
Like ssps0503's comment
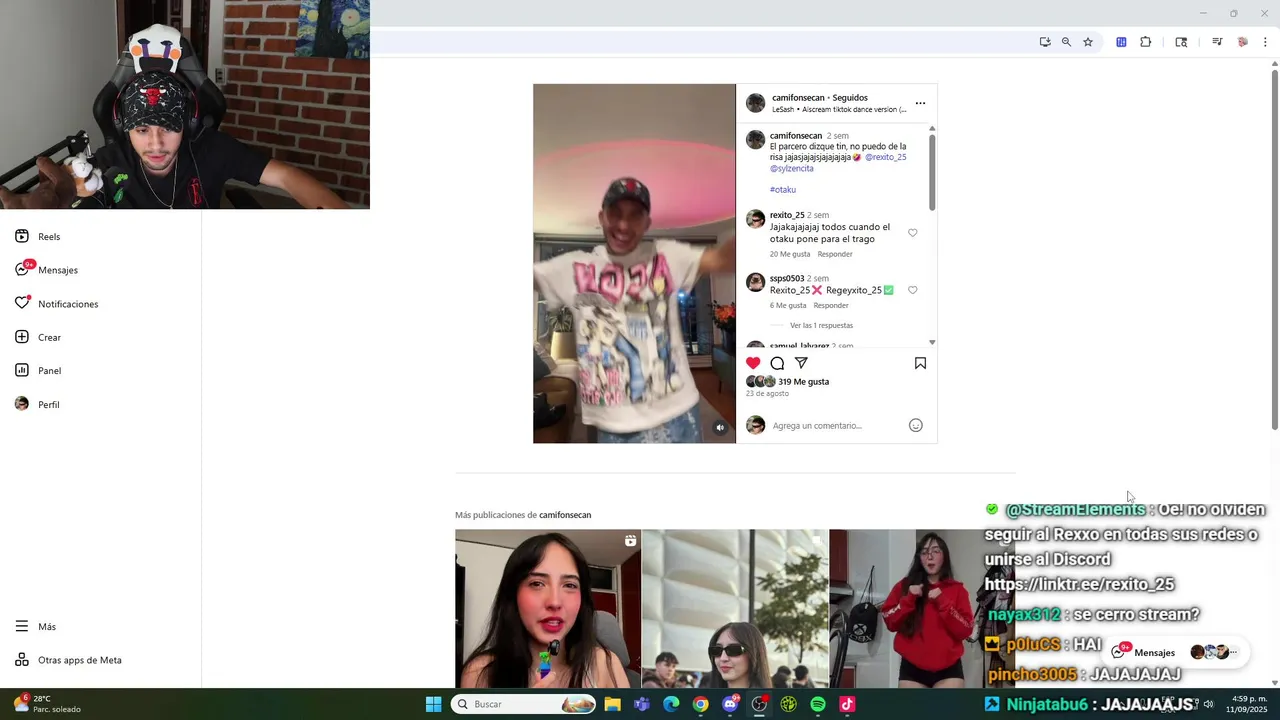[912, 290]
